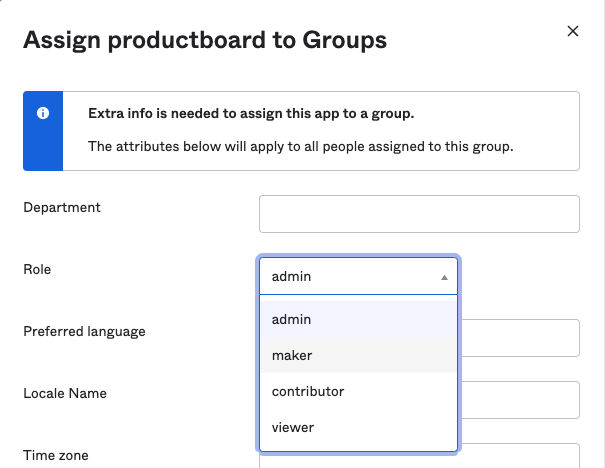
Task: Click the Time zone label
Action: [x=56, y=455]
